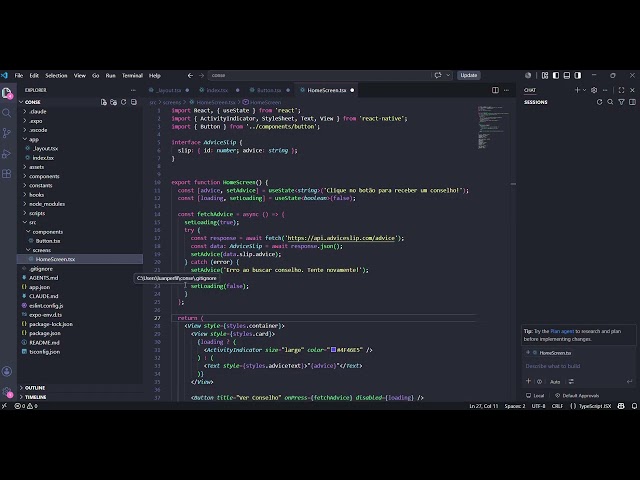Viewport: 640px width, 480px height.
Task: Open chat tools configuration icon
Action: (x=571, y=382)
